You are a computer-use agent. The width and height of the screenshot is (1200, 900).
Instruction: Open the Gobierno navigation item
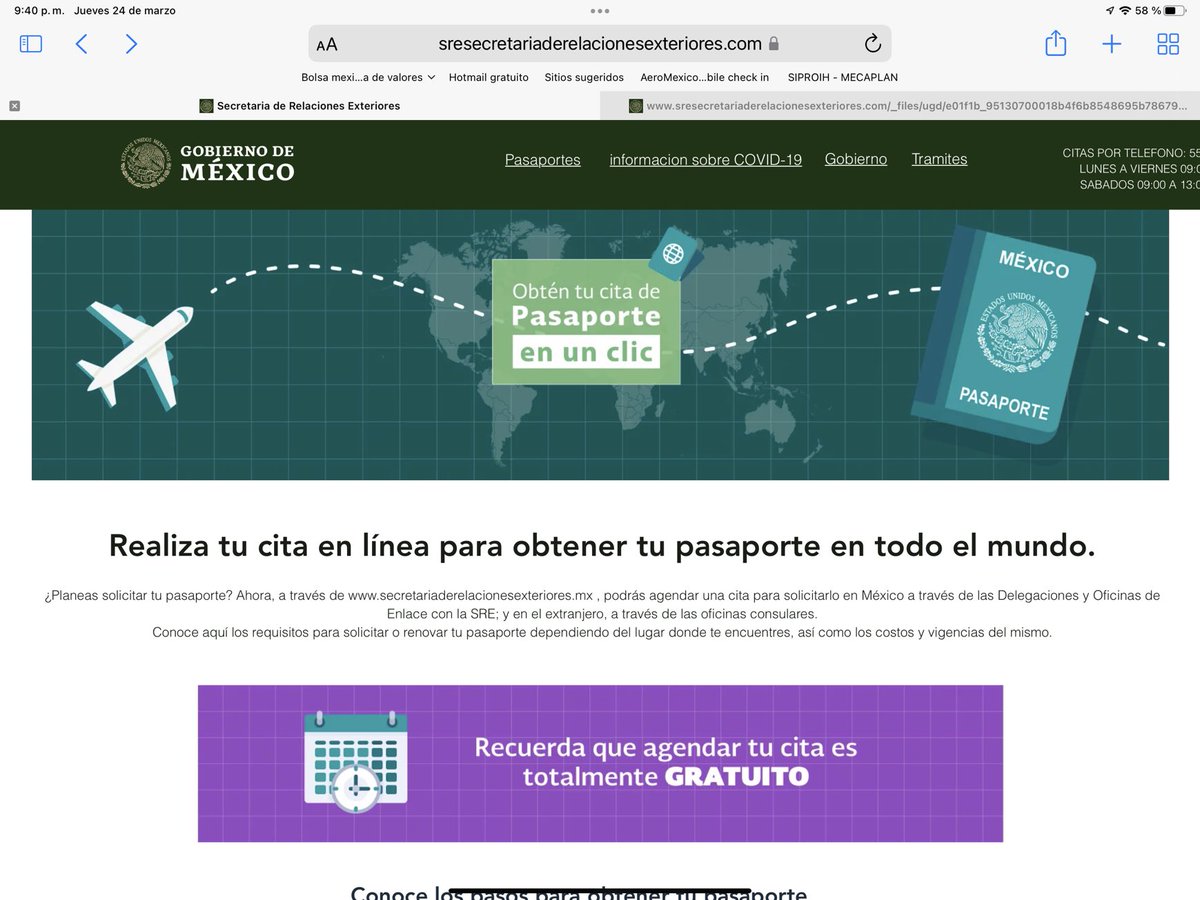[855, 159]
